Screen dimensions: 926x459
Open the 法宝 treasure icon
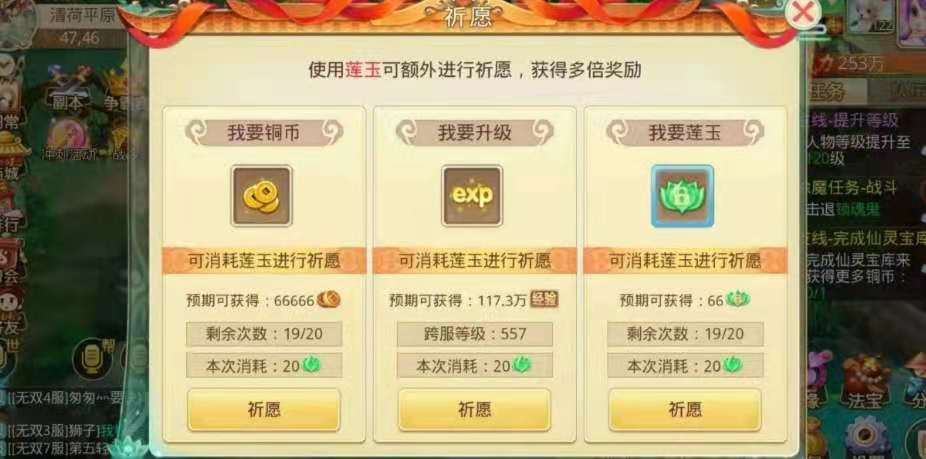coord(865,382)
